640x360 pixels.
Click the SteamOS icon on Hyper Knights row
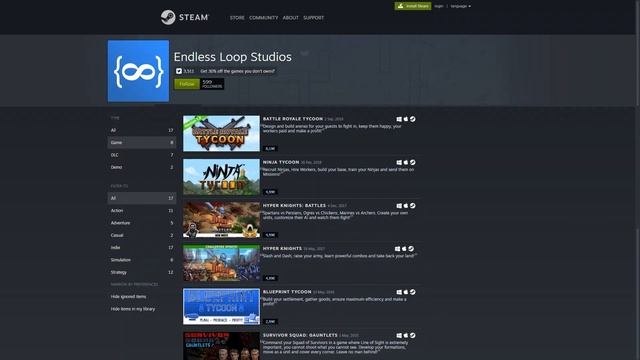(411, 249)
